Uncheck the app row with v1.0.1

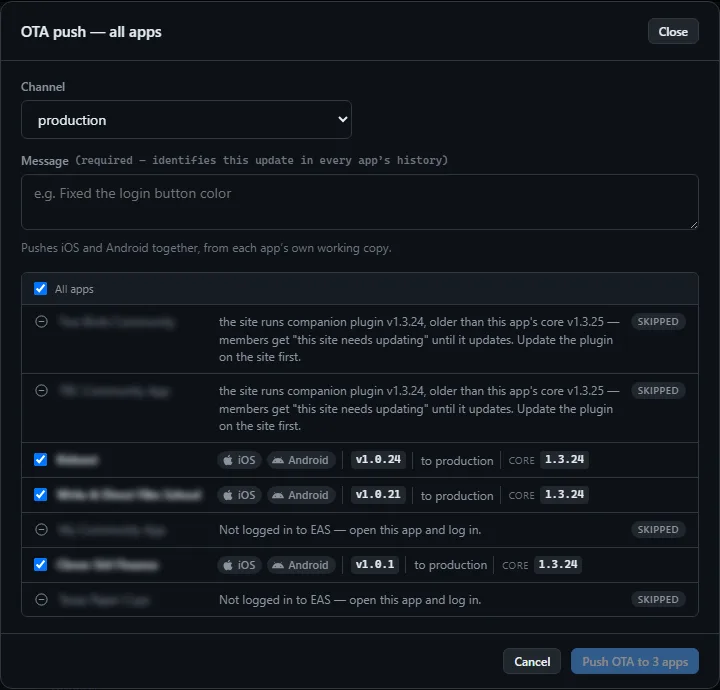40,564
